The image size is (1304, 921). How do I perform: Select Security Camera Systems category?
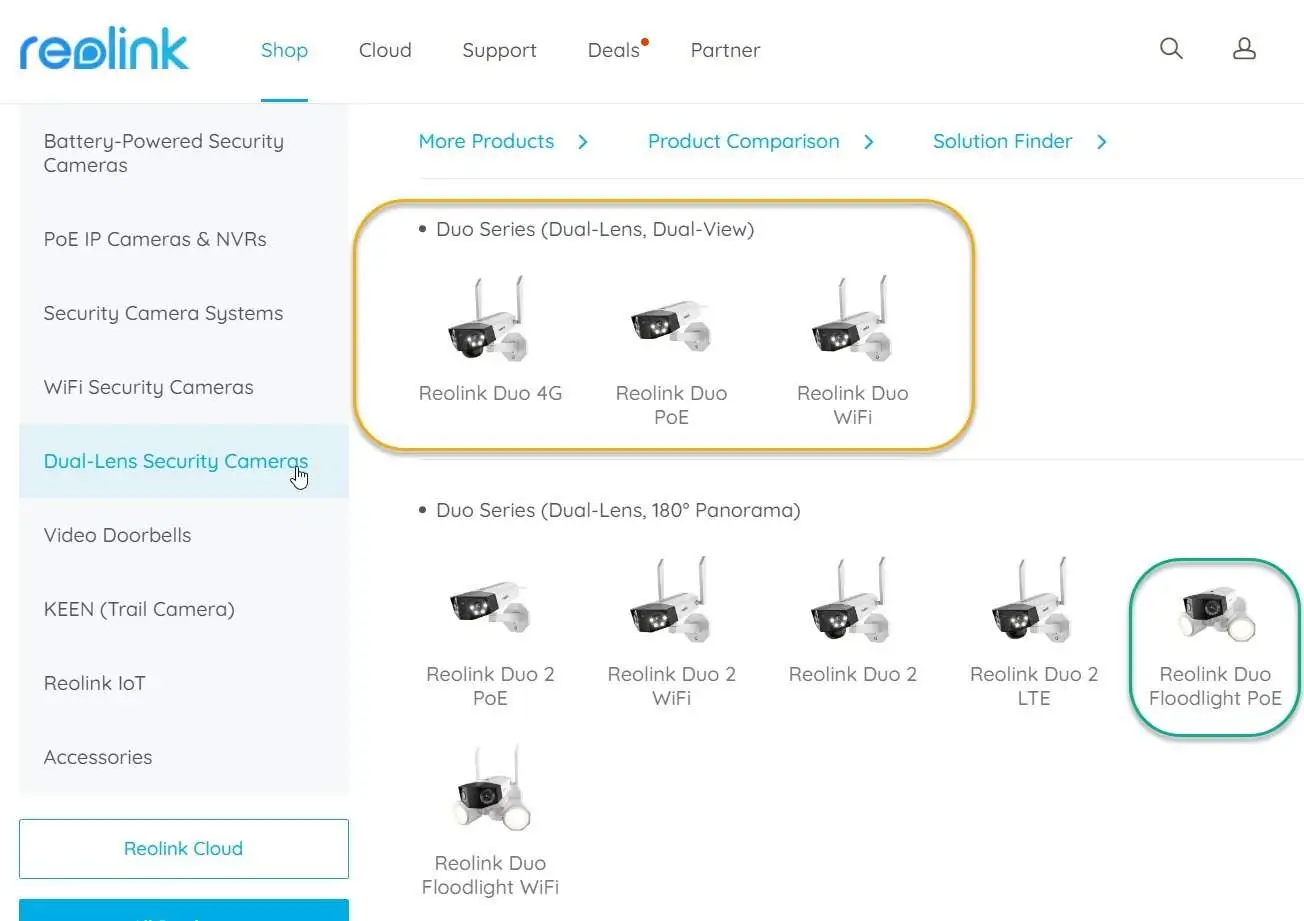pos(184,313)
